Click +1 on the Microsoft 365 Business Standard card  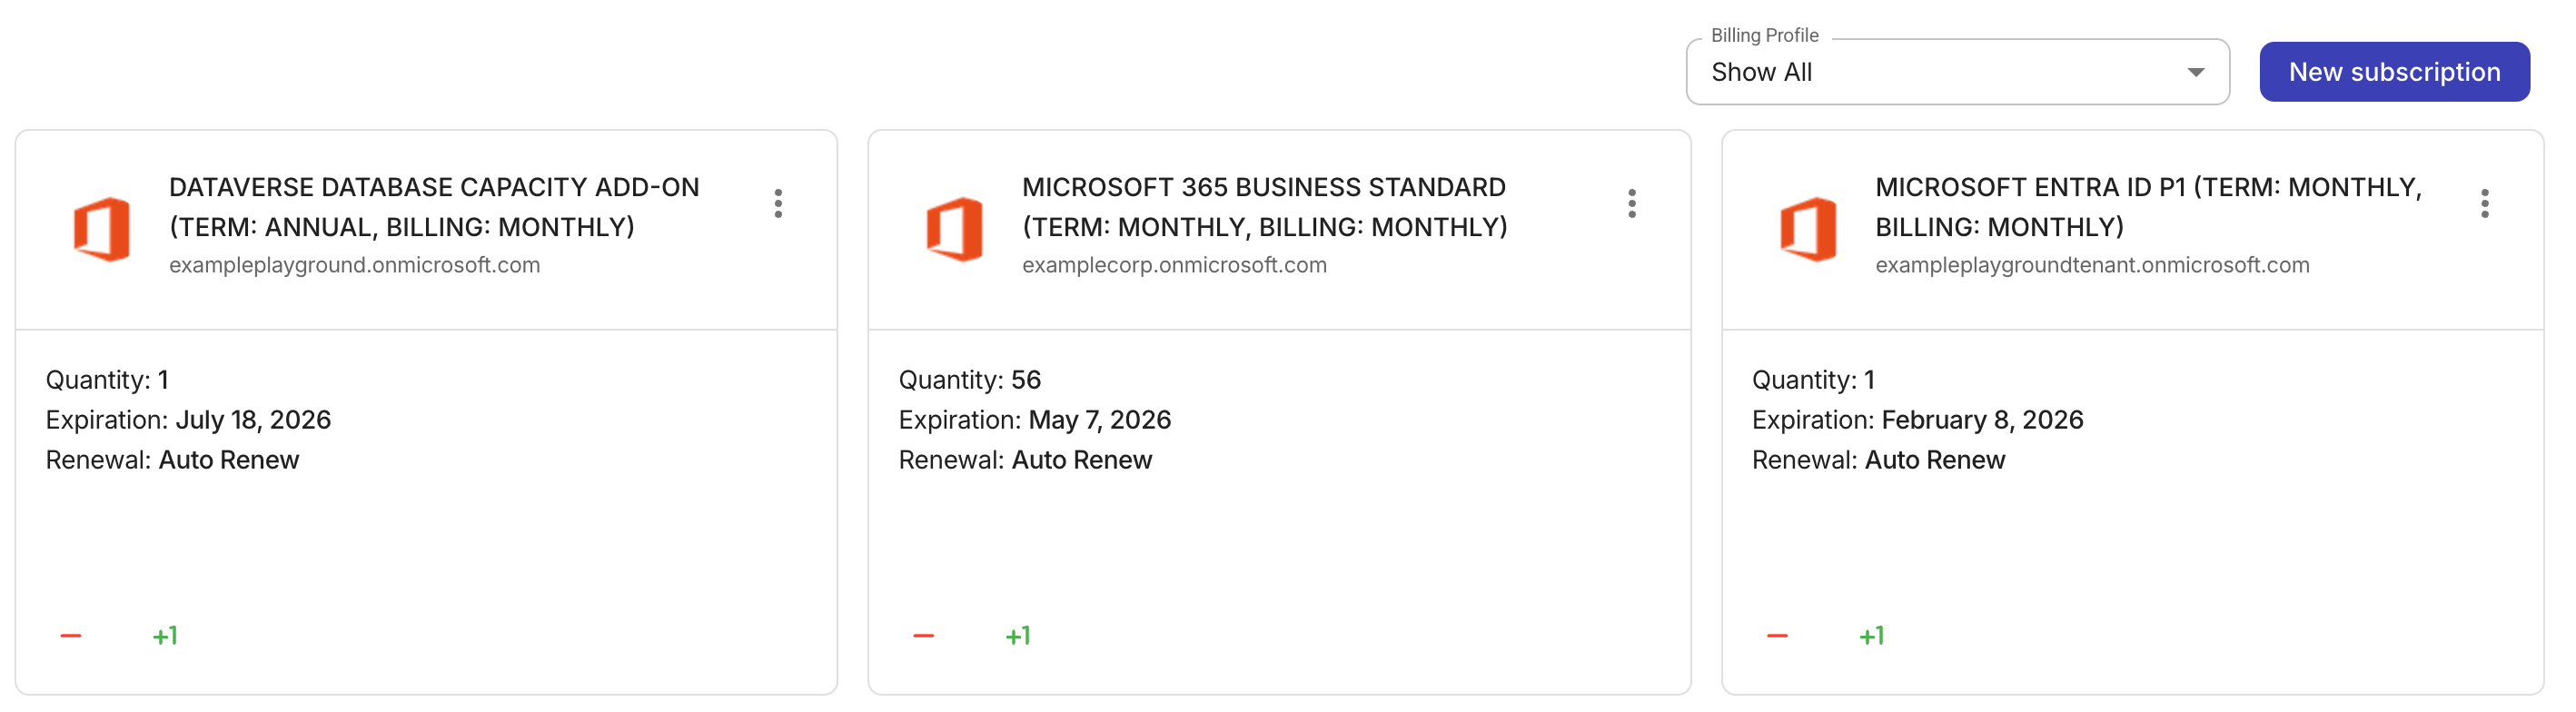click(x=1019, y=633)
